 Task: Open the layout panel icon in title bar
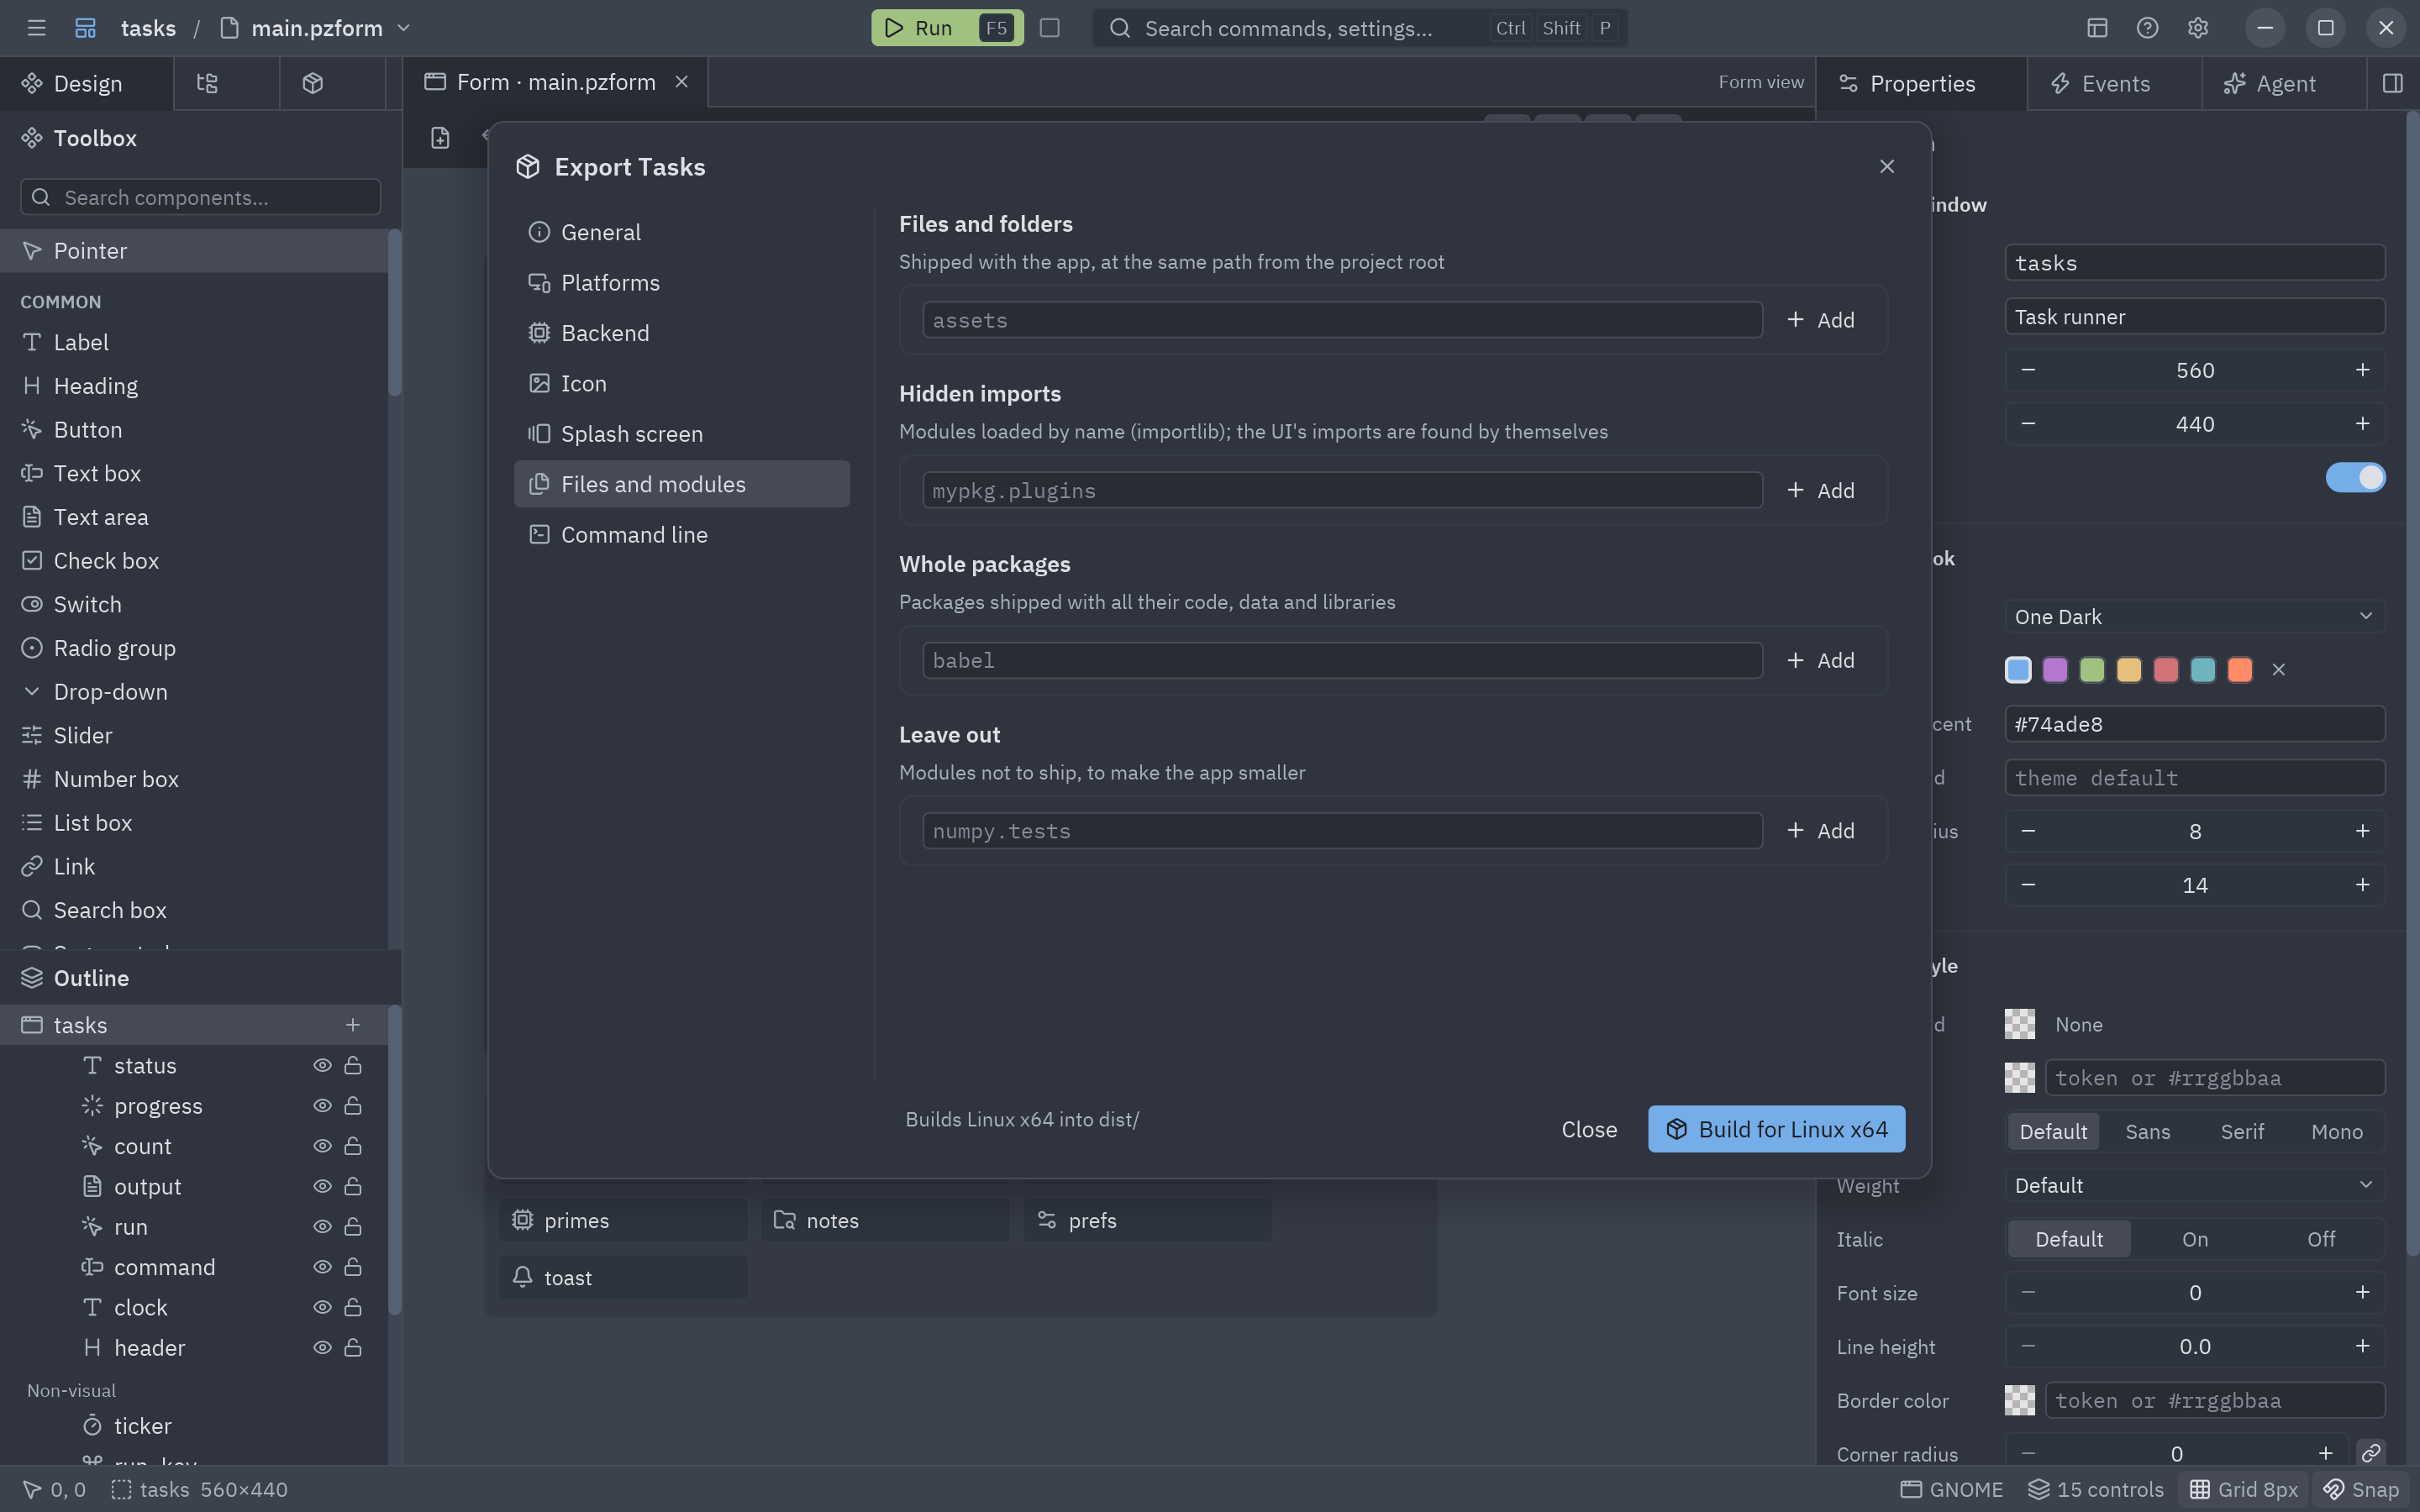2097,28
